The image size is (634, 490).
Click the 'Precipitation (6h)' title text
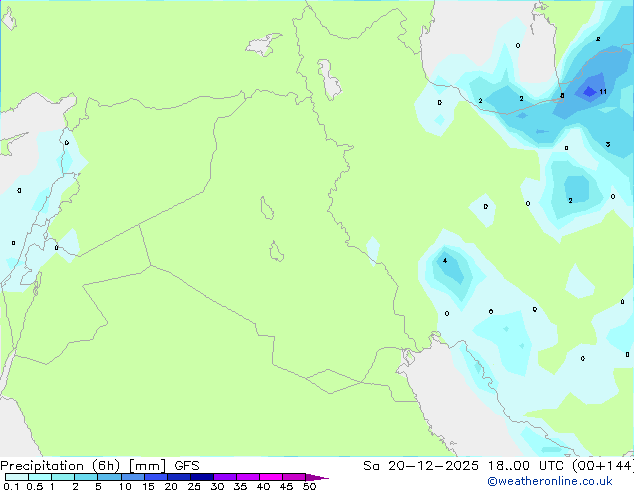(x=60, y=466)
